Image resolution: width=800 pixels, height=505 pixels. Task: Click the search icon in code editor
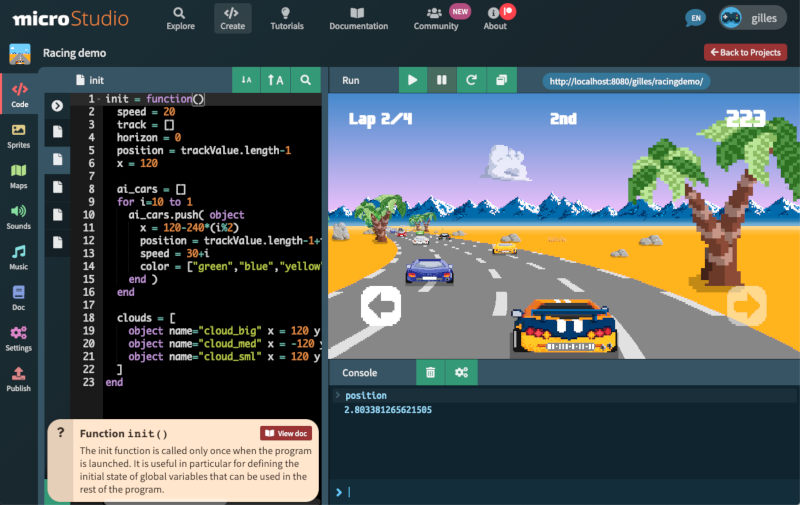coord(306,80)
